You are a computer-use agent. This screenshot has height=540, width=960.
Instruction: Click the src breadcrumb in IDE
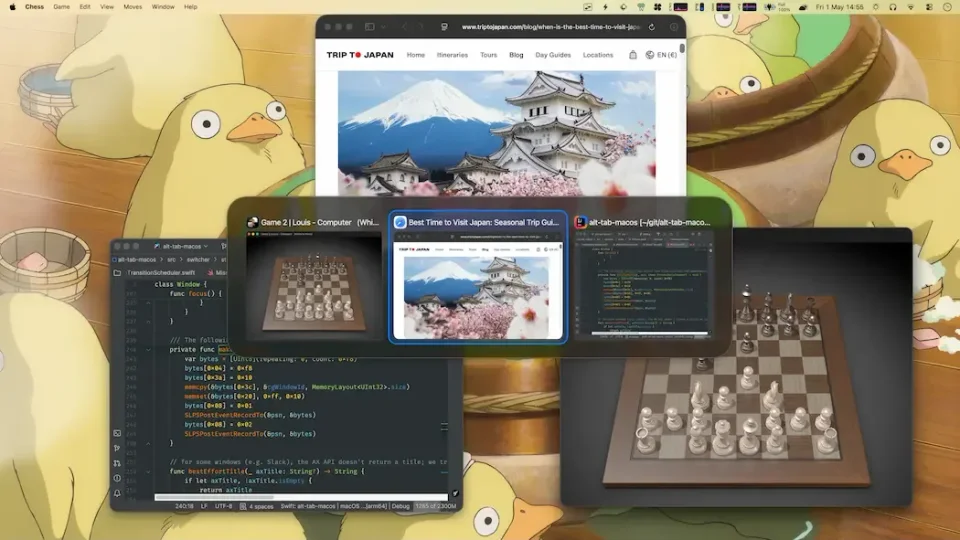(x=171, y=260)
